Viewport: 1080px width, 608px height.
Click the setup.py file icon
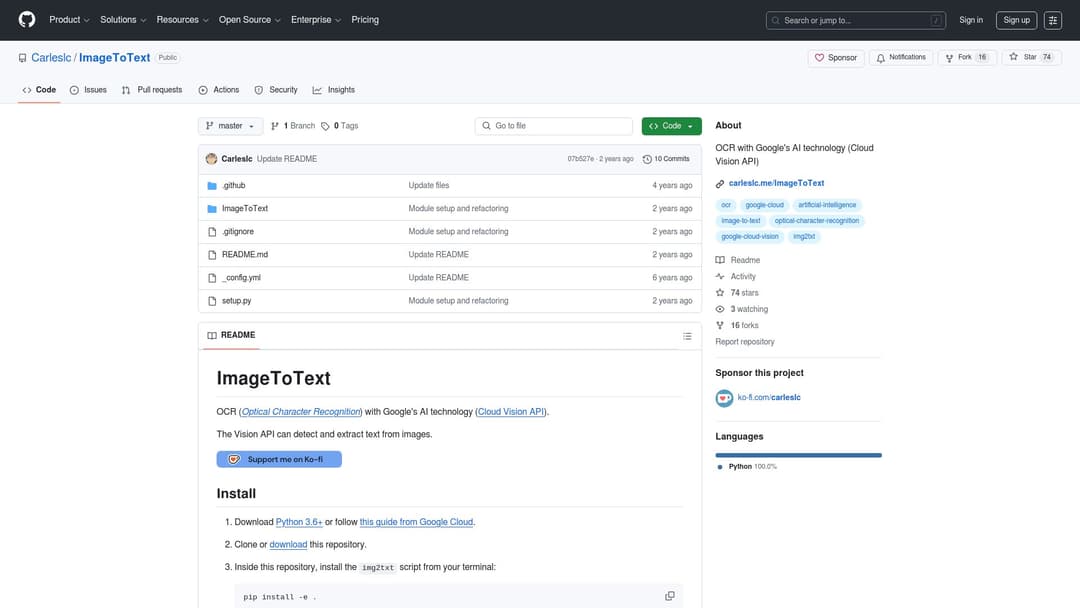tap(212, 301)
